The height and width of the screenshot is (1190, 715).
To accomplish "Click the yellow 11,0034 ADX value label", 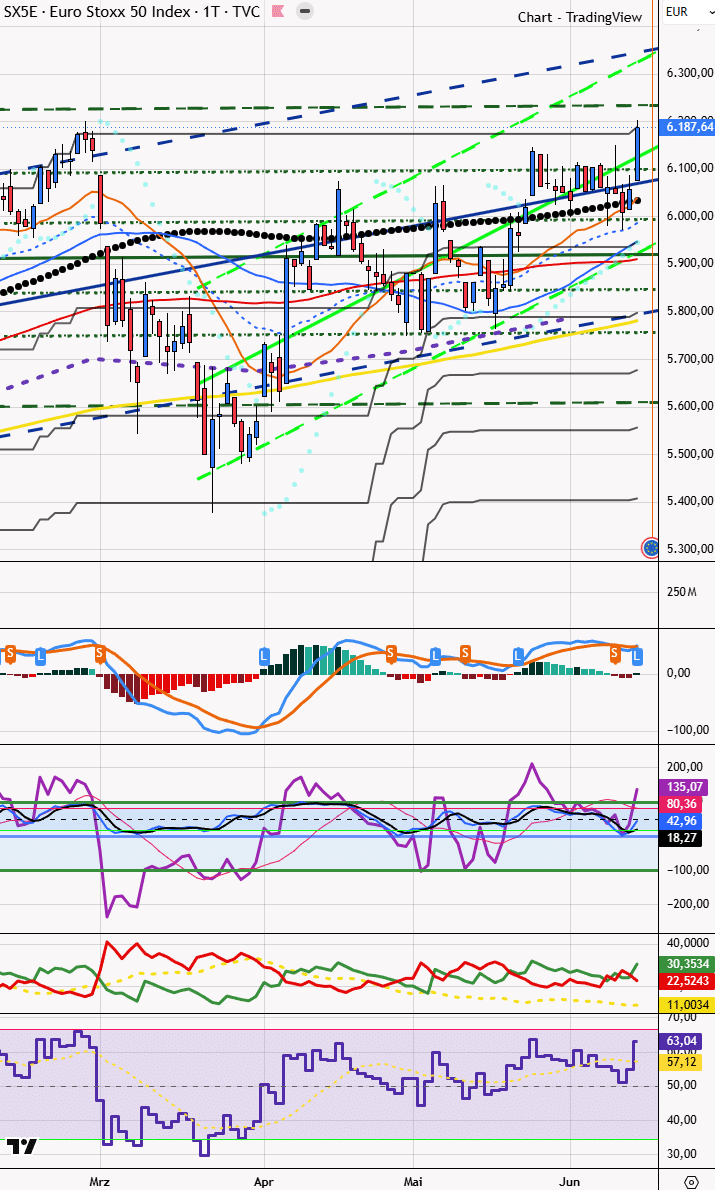I will point(688,1005).
